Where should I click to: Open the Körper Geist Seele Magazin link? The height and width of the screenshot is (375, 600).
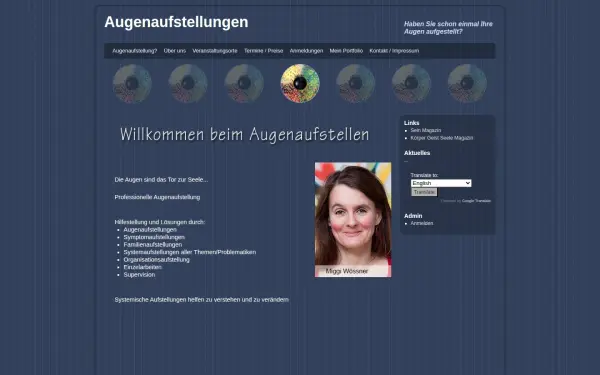click(442, 138)
